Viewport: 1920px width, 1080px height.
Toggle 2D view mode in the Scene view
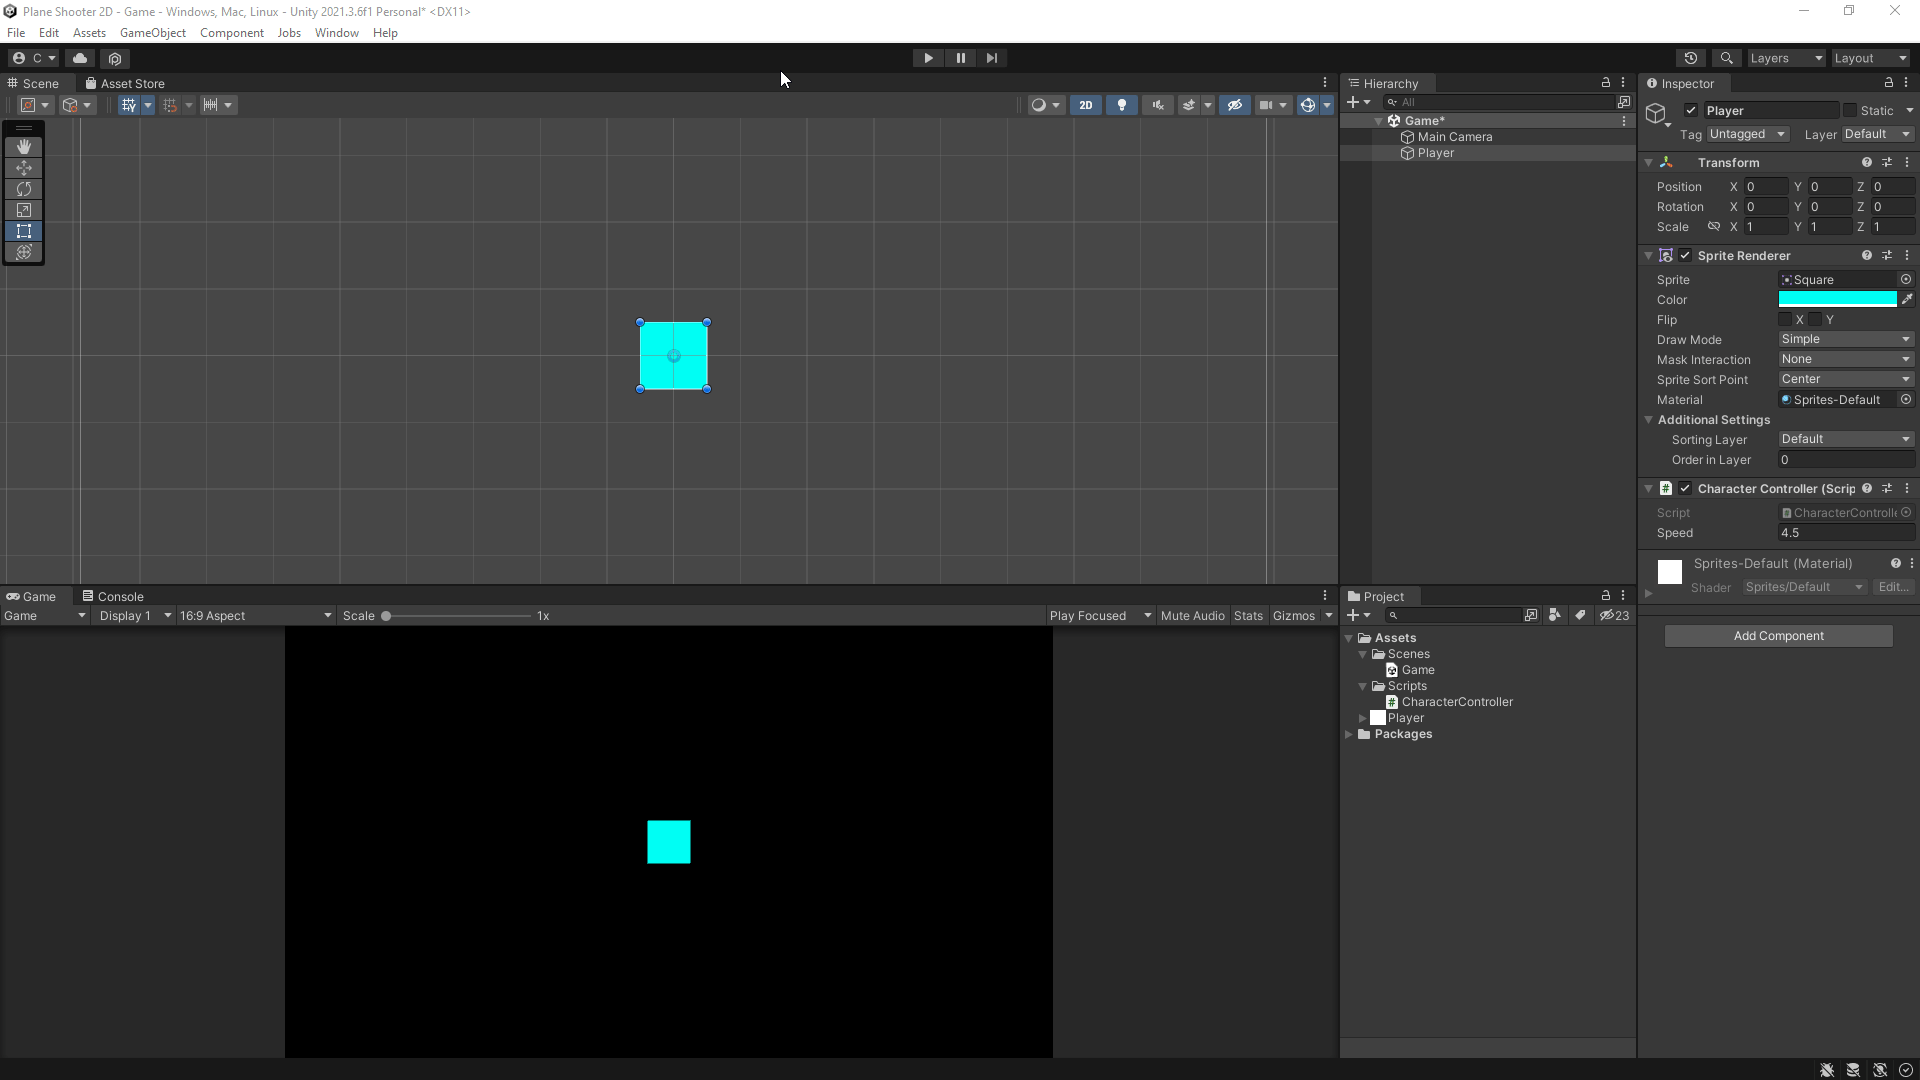pos(1085,104)
